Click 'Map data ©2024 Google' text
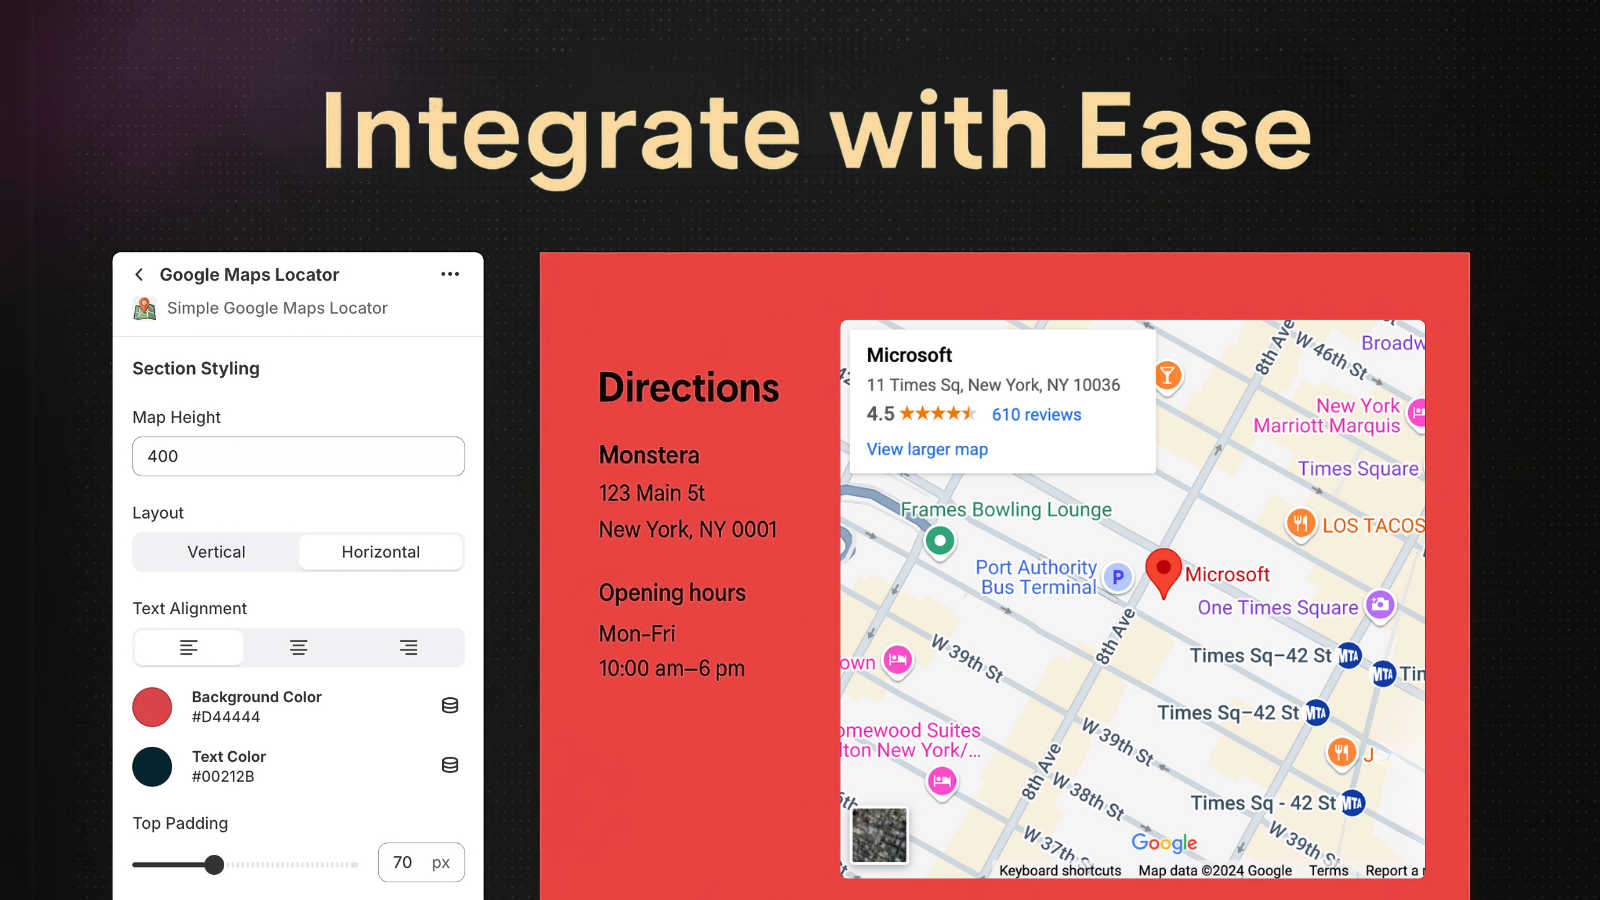The height and width of the screenshot is (900, 1600). (1215, 871)
